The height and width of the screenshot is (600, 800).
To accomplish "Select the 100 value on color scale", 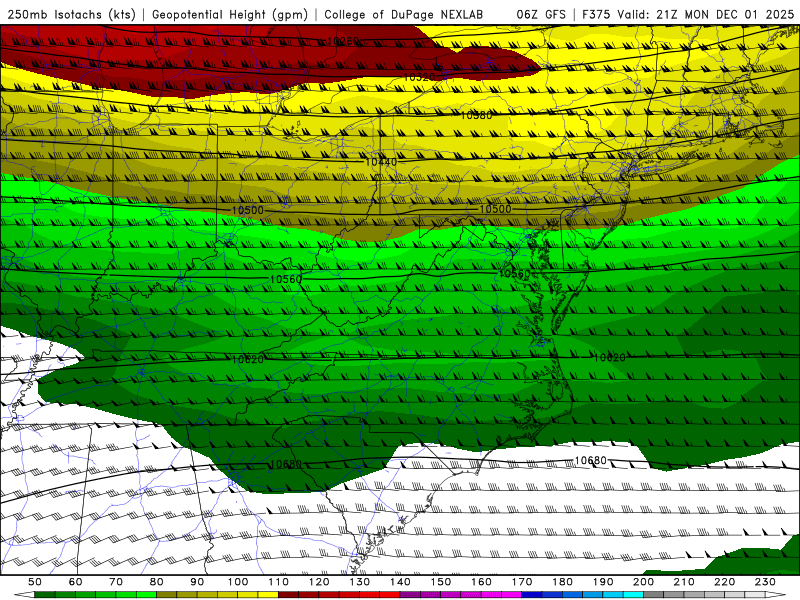I will [238, 582].
